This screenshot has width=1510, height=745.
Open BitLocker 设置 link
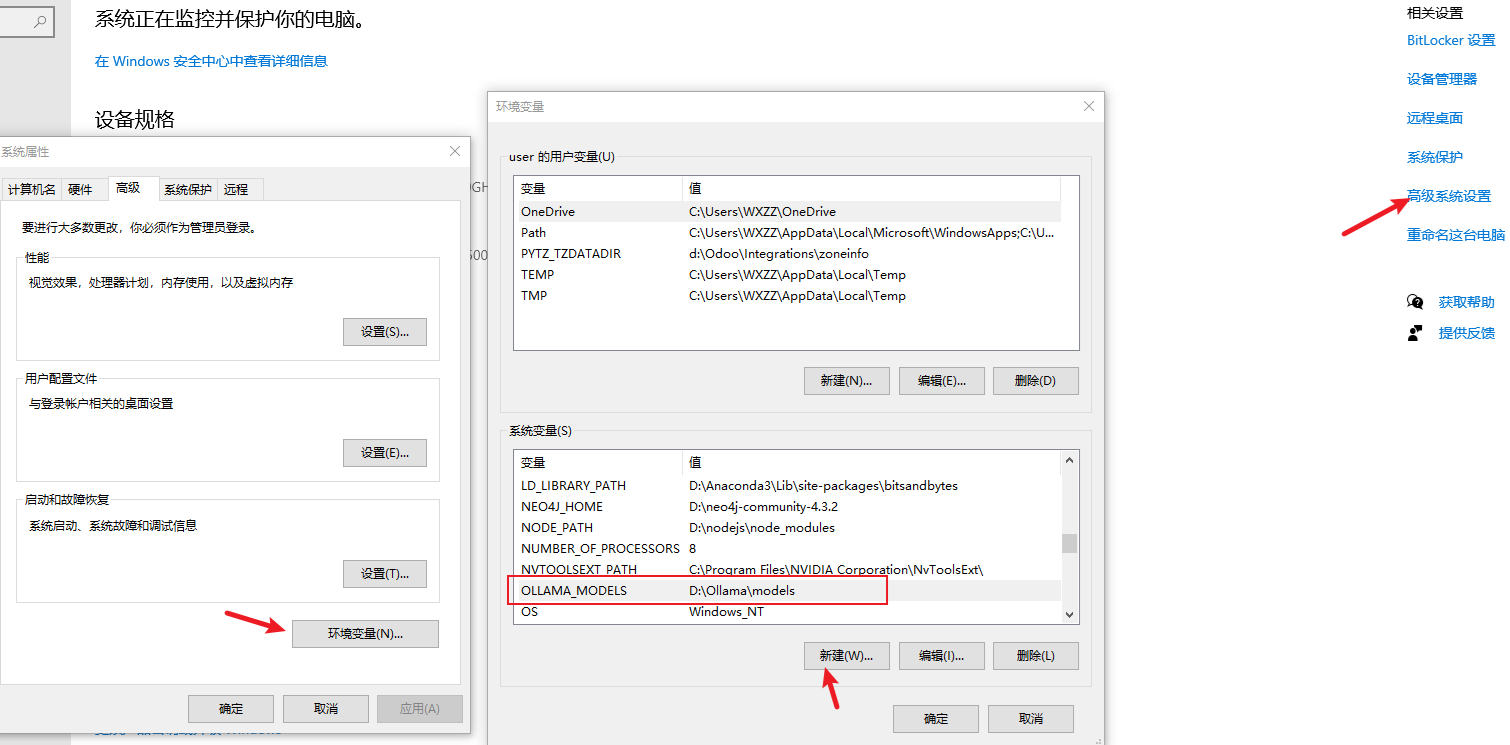[1450, 41]
